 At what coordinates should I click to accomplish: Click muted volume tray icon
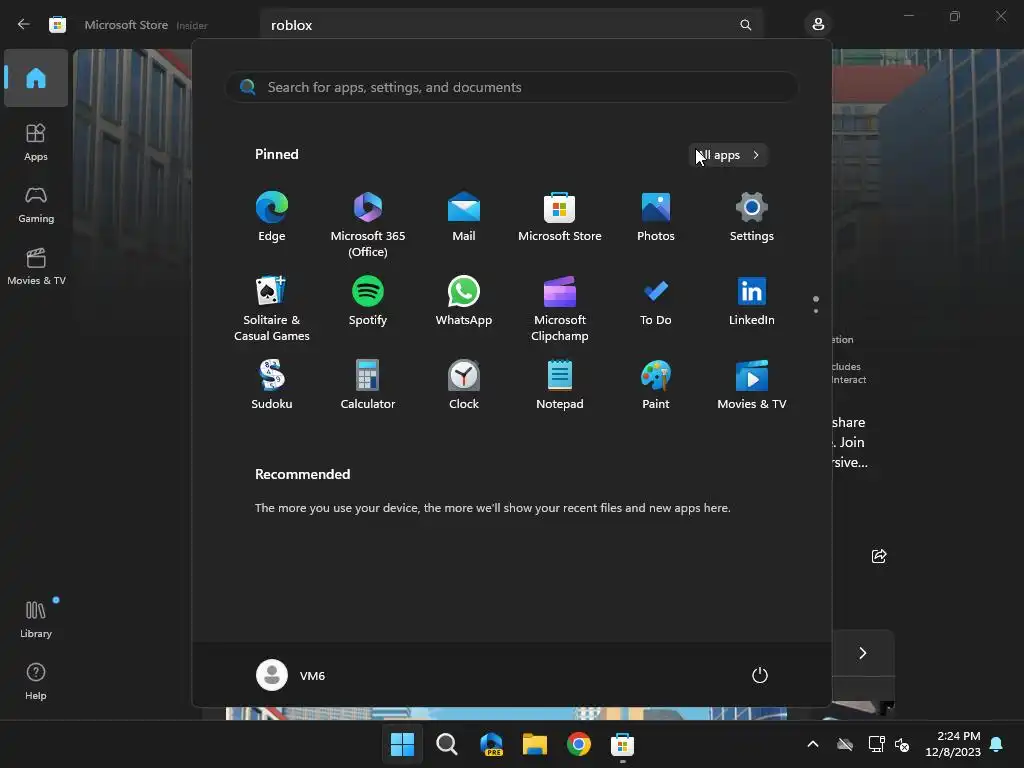point(903,744)
